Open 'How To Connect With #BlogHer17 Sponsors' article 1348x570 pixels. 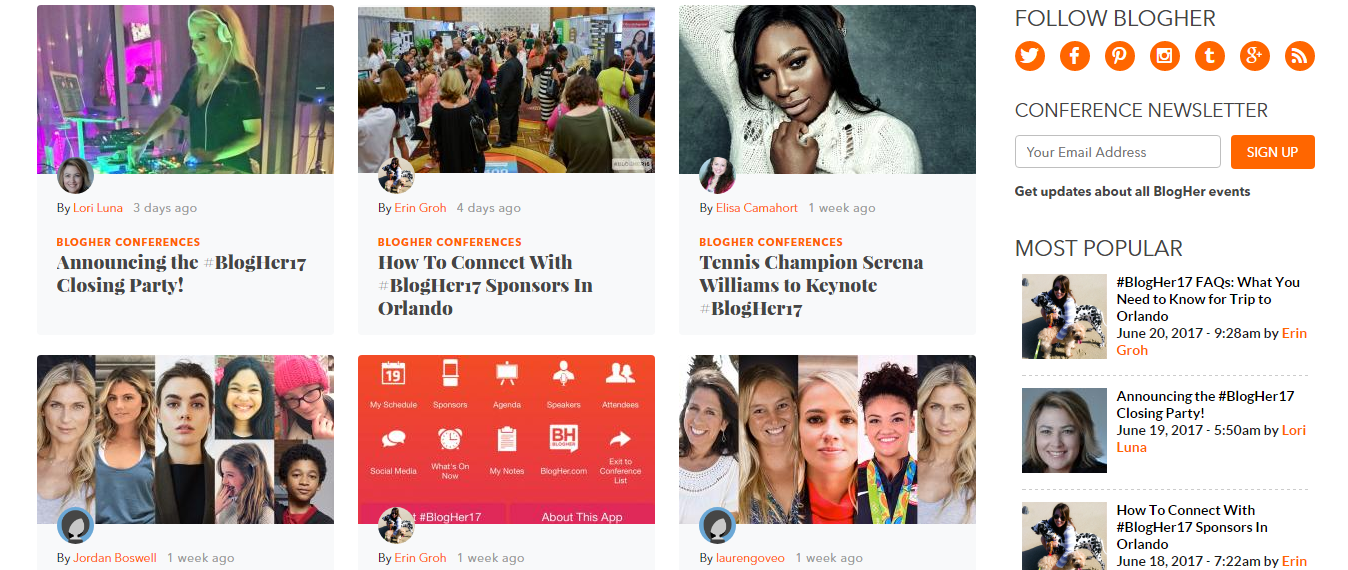click(485, 285)
